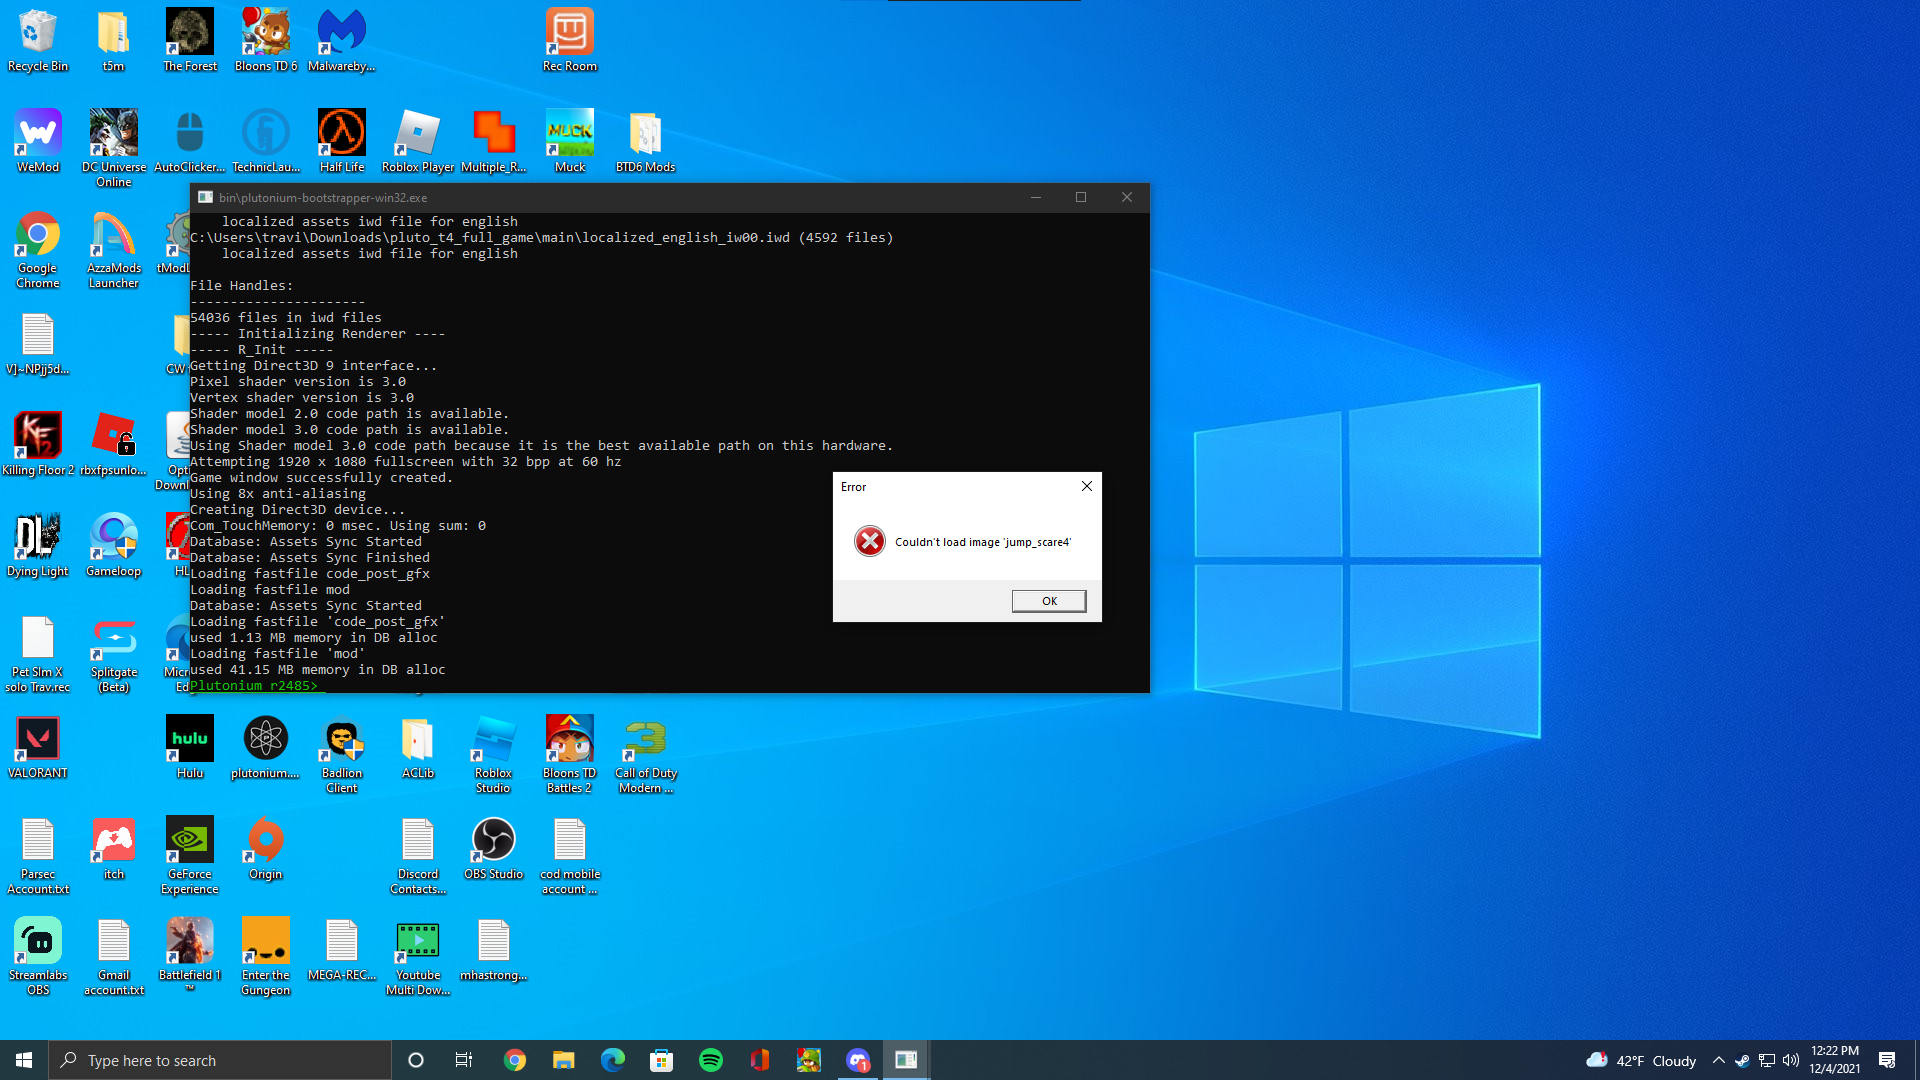Open Task View on the taskbar
This screenshot has height=1080, width=1920.
click(464, 1060)
